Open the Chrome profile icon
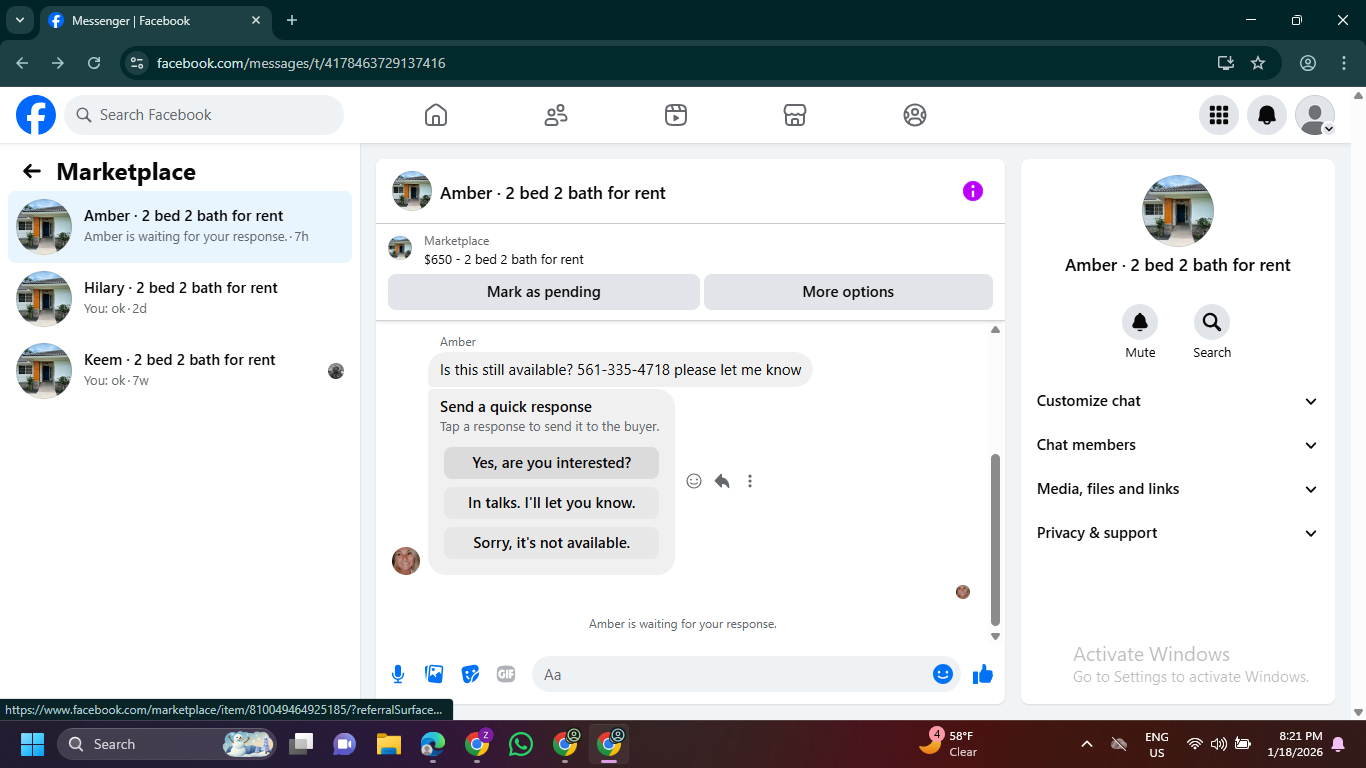 pos(1308,63)
